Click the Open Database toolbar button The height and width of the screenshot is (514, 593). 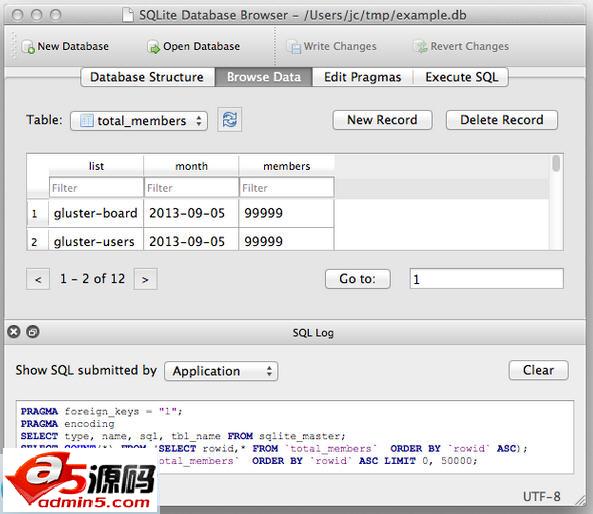pyautogui.click(x=194, y=47)
